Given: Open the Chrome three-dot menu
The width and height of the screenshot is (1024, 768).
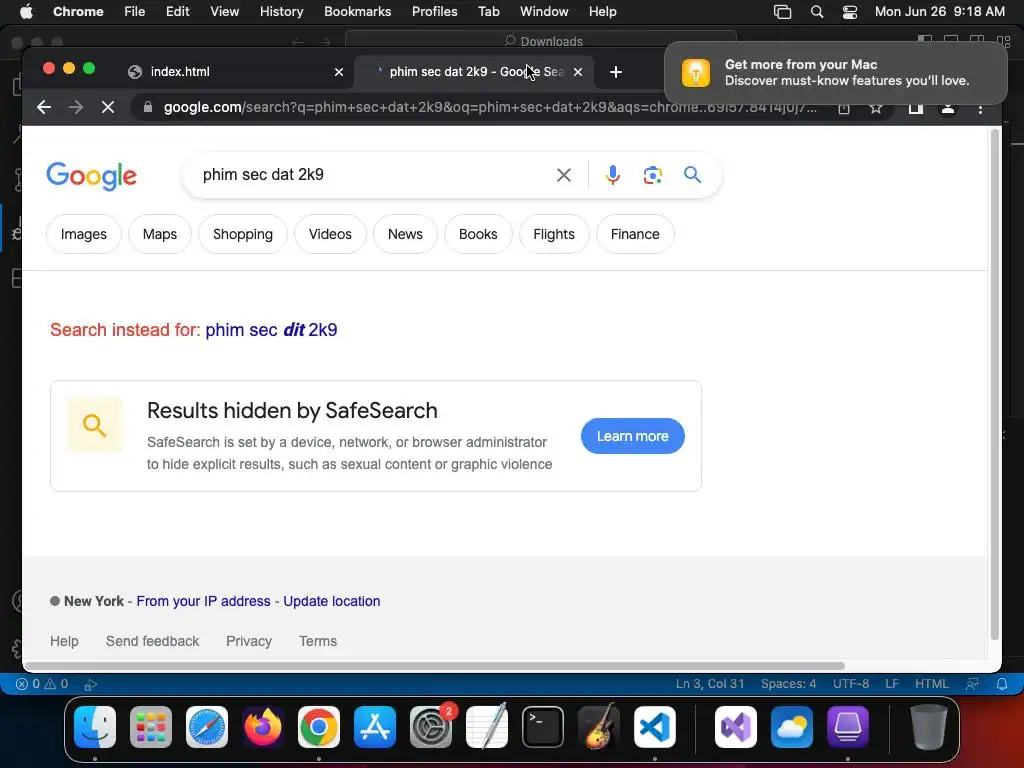Looking at the screenshot, I should pyautogui.click(x=980, y=108).
